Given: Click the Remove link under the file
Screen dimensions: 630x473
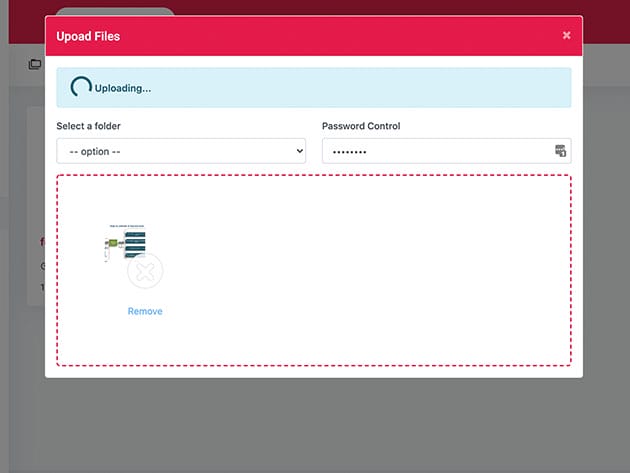Looking at the screenshot, I should pyautogui.click(x=145, y=311).
